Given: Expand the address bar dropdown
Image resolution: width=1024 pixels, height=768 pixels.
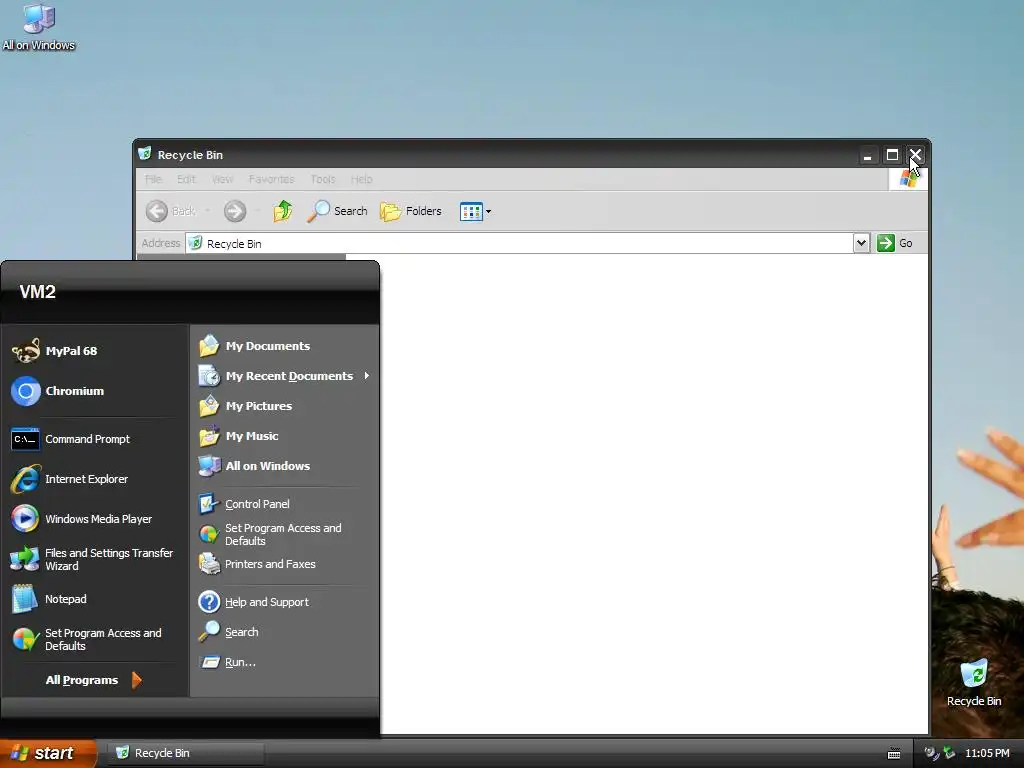Looking at the screenshot, I should point(861,243).
